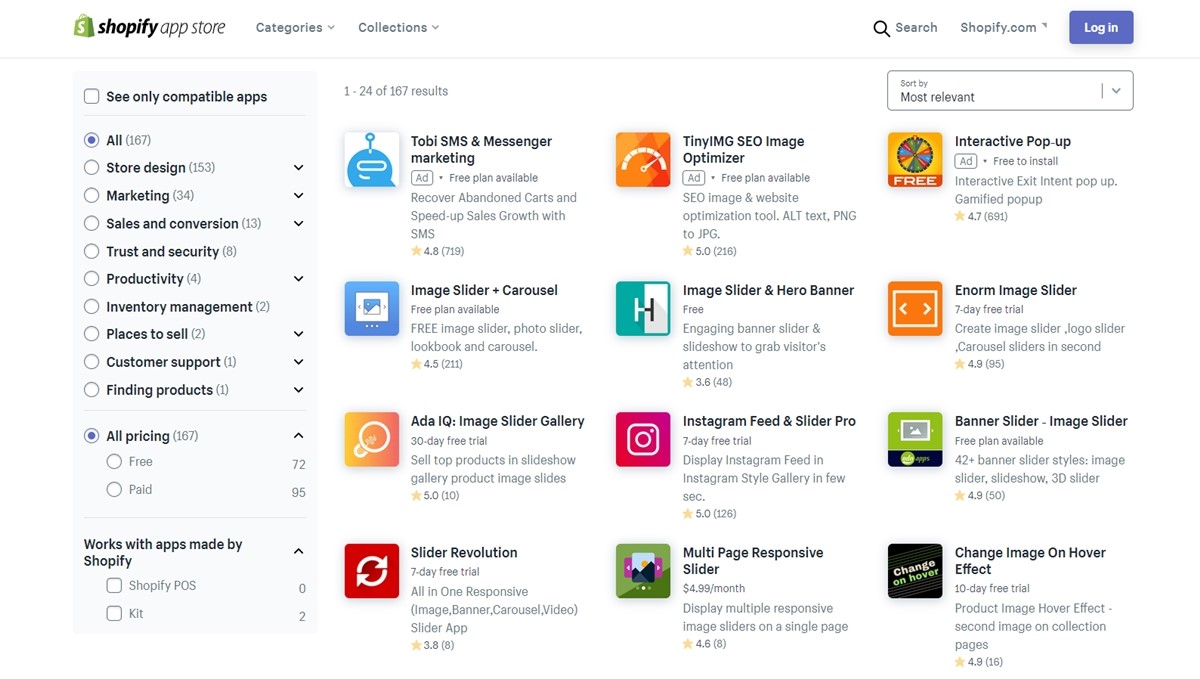Select Store design radio filter
Screen dimensions: 1200x679
point(92,168)
